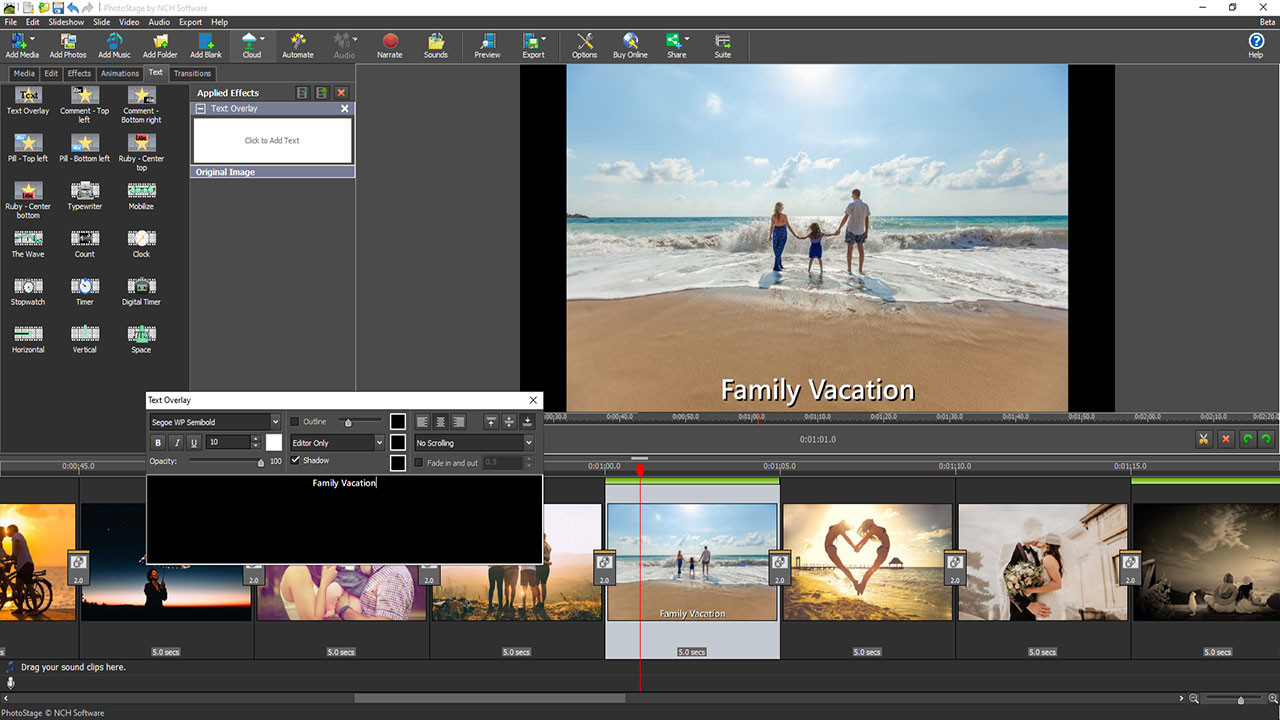Select the Ruby - Center top effect

click(x=140, y=149)
